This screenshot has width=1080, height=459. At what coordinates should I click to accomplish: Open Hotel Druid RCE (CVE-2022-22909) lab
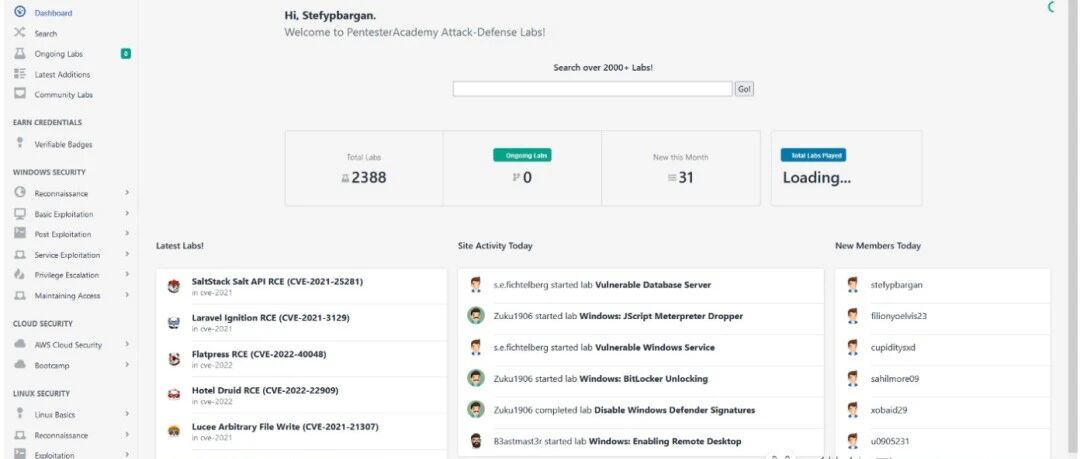(x=264, y=390)
